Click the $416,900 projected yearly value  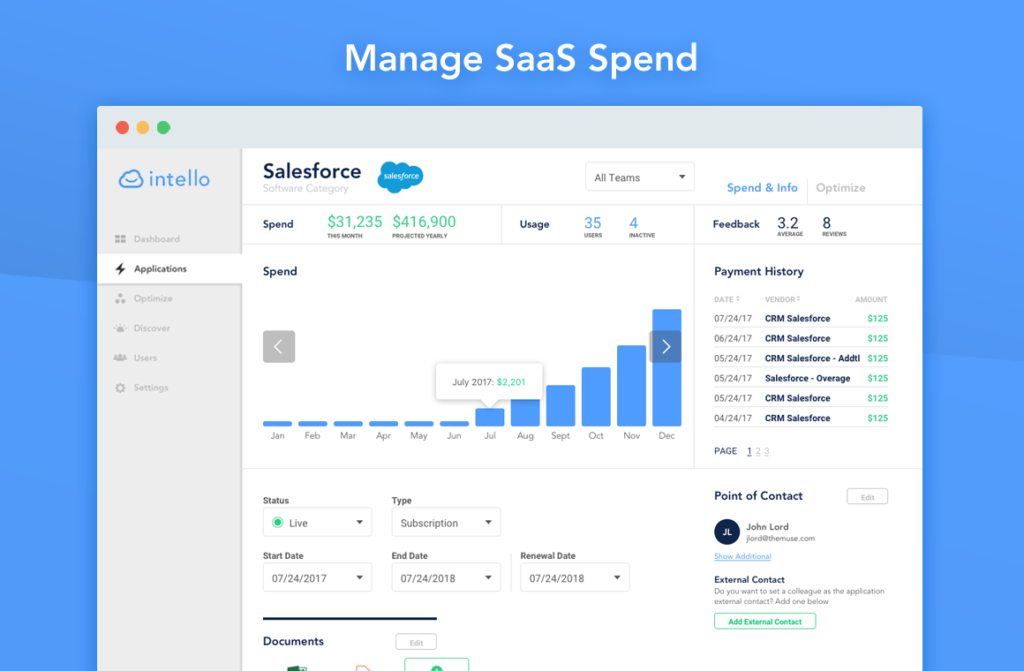pos(424,222)
